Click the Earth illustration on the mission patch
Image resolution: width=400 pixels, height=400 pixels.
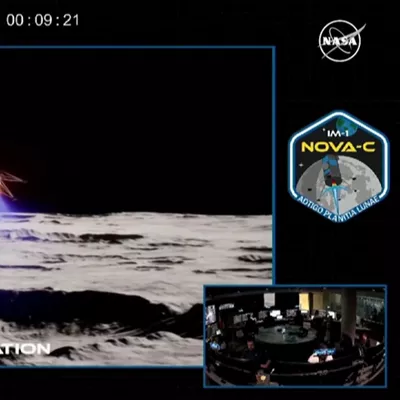(346, 124)
